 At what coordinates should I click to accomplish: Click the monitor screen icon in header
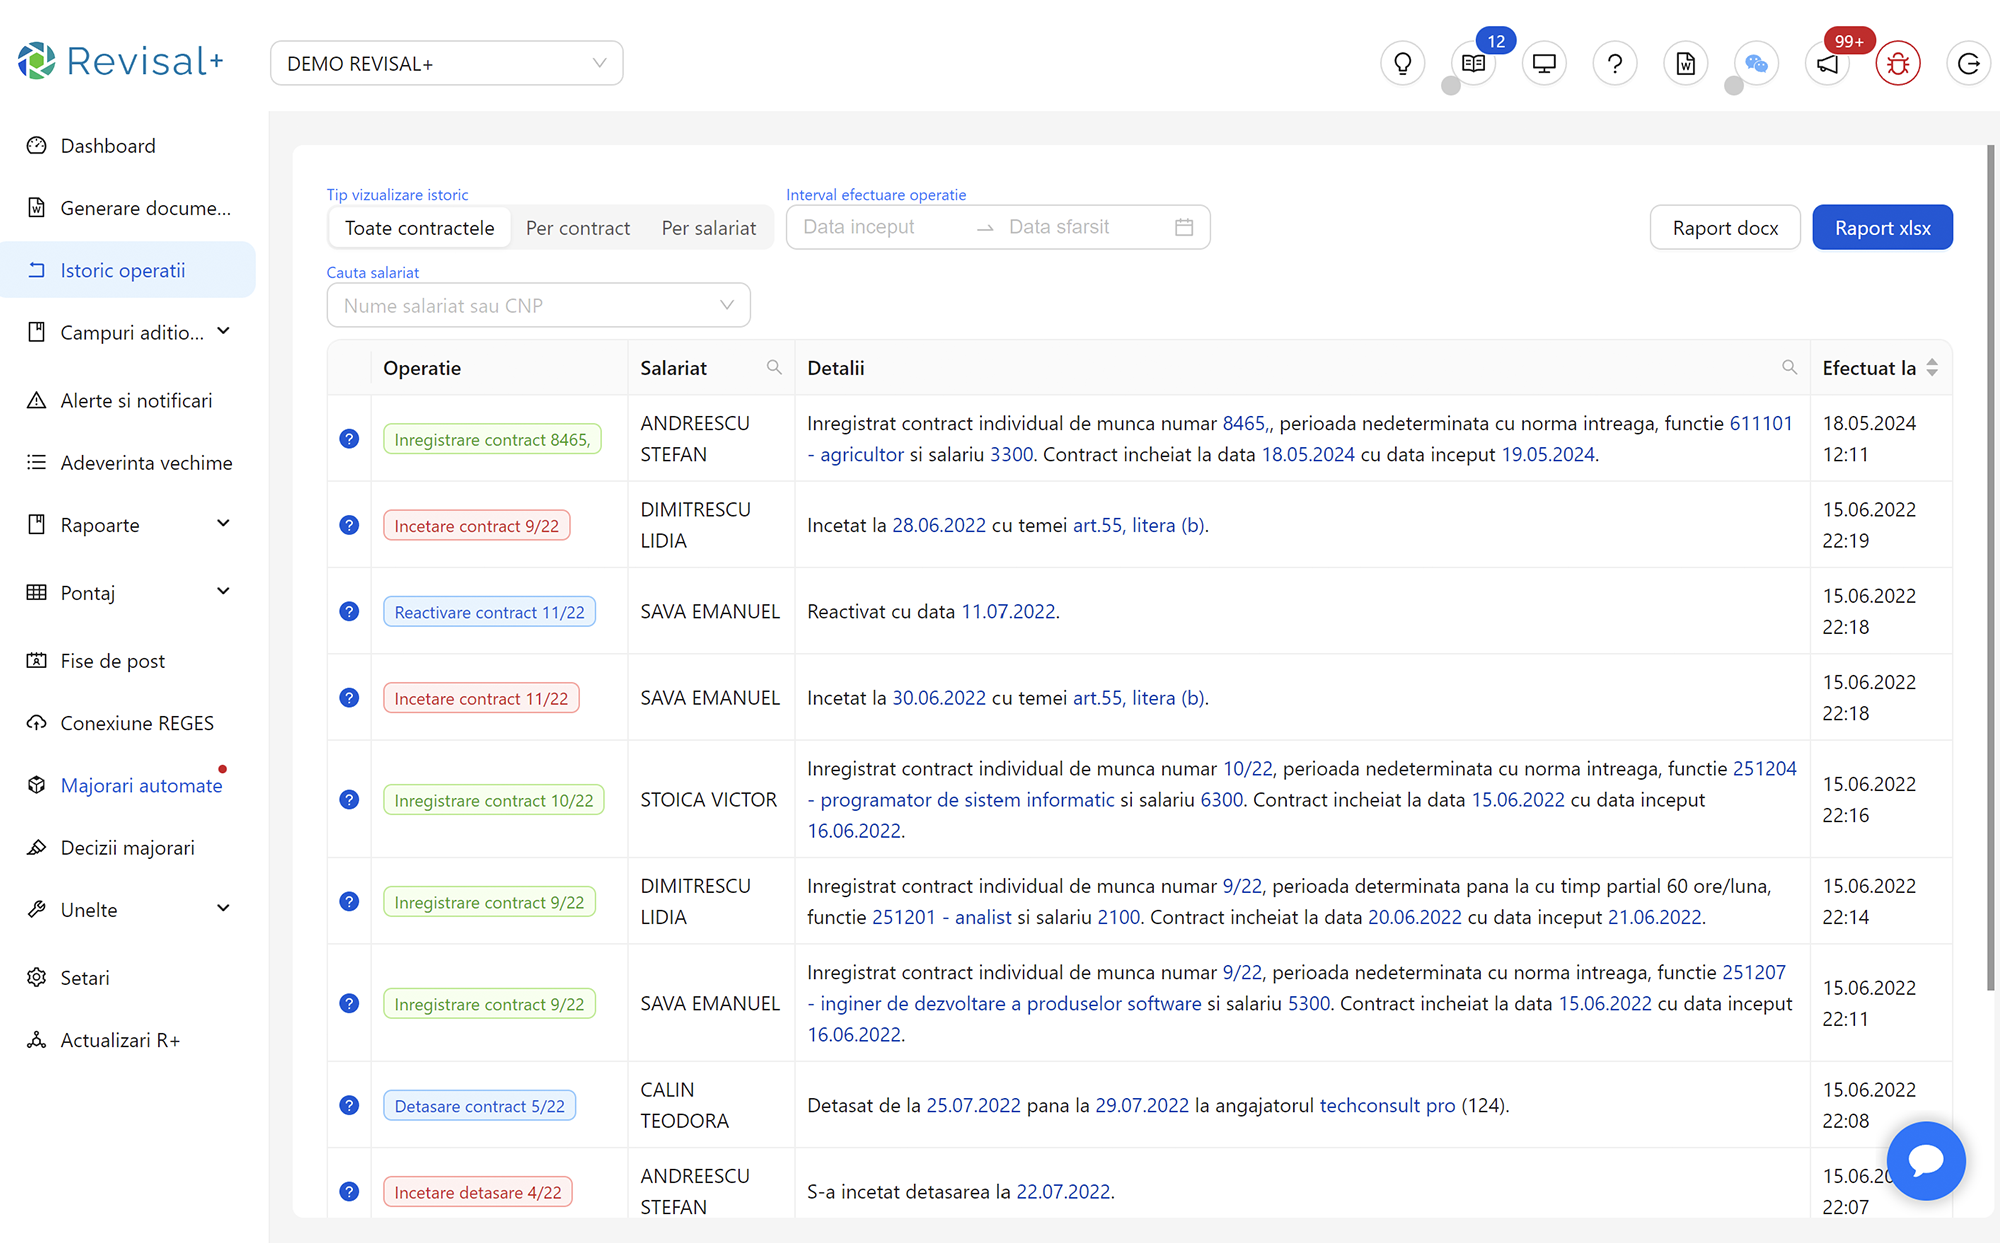click(1544, 64)
